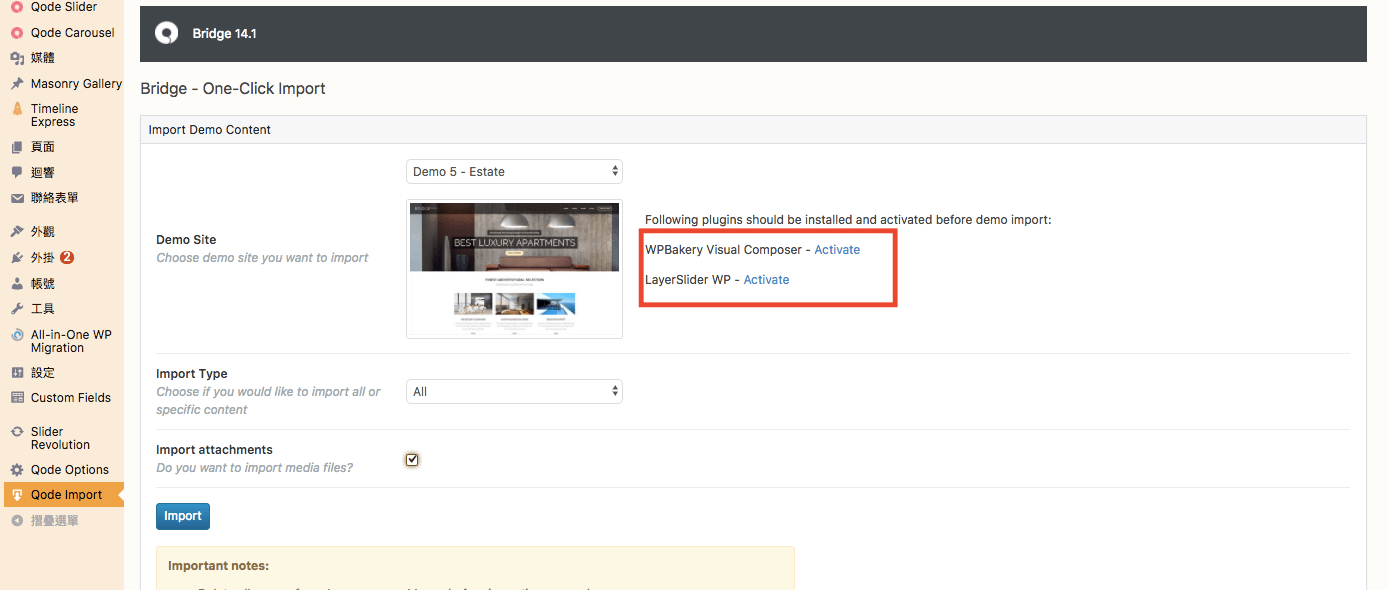Image resolution: width=1388 pixels, height=590 pixels.
Task: Click the All-in-One WP Migration icon
Action: click(x=17, y=335)
